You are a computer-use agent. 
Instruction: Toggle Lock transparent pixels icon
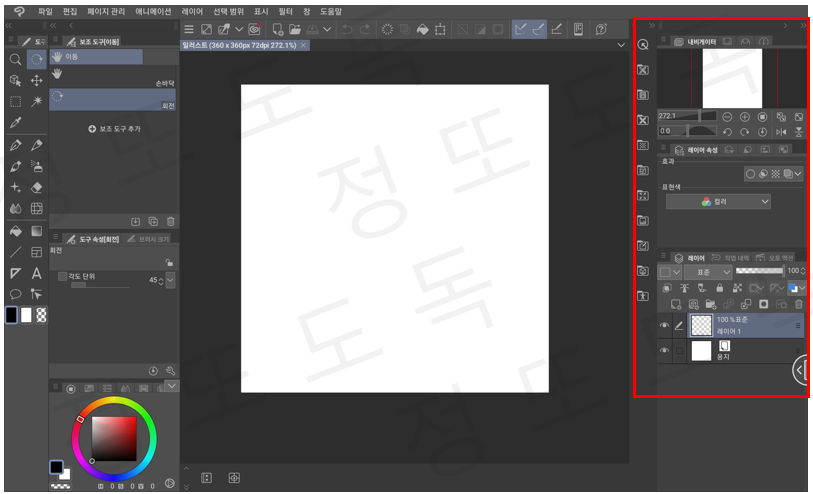tap(737, 288)
